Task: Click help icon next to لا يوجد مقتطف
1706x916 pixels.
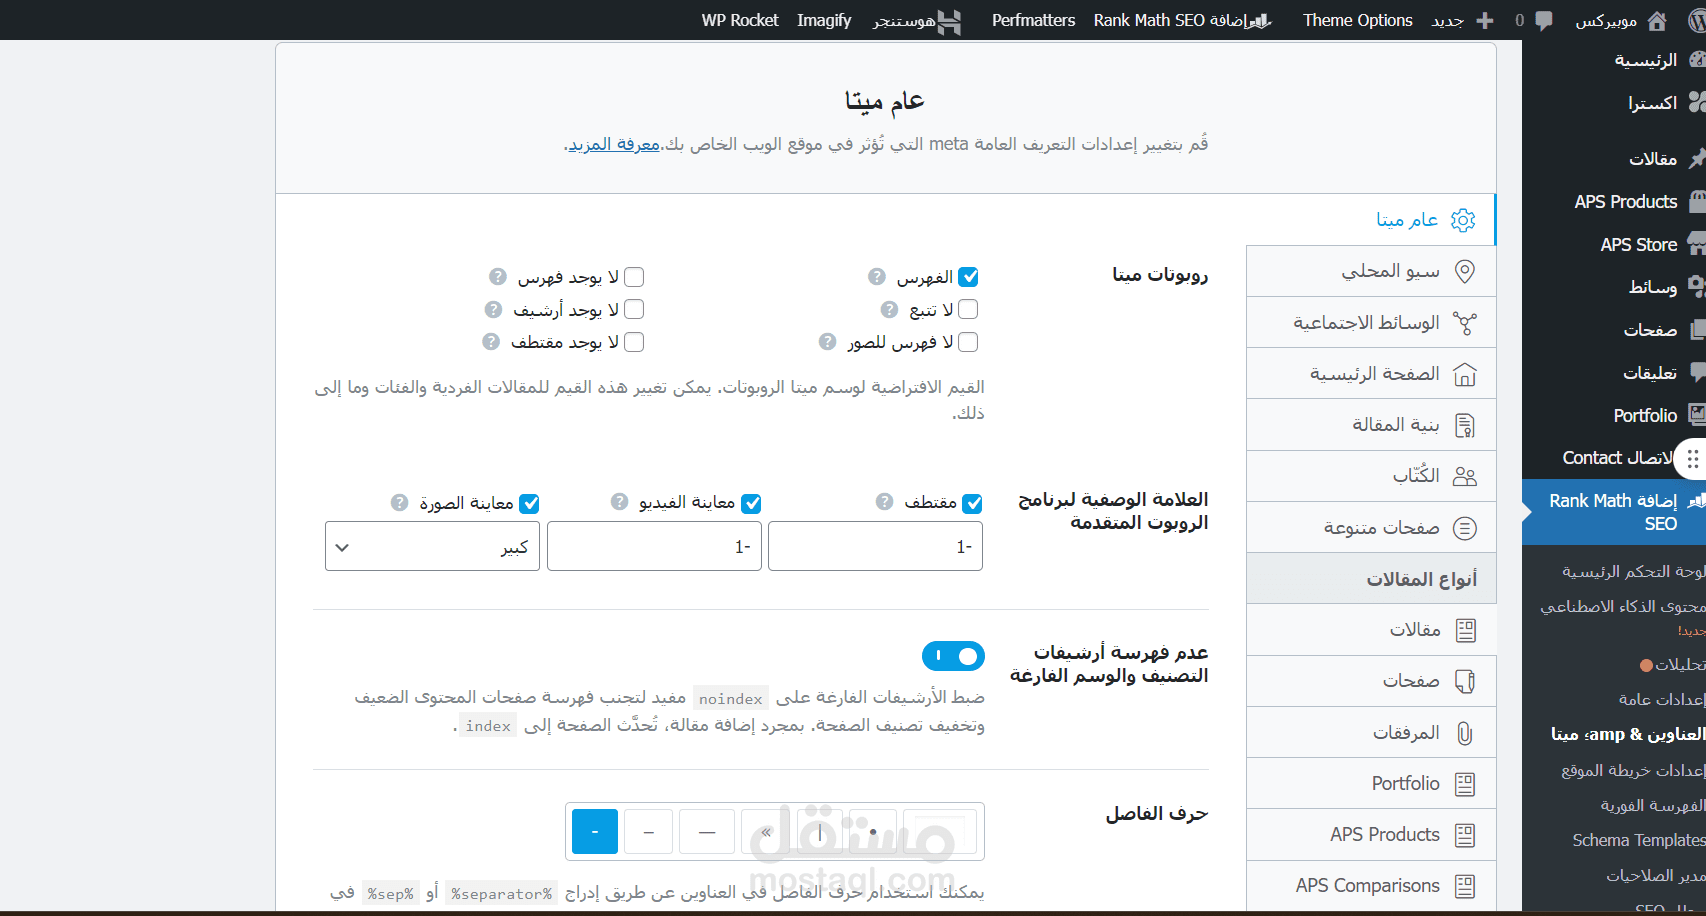Action: 491,341
